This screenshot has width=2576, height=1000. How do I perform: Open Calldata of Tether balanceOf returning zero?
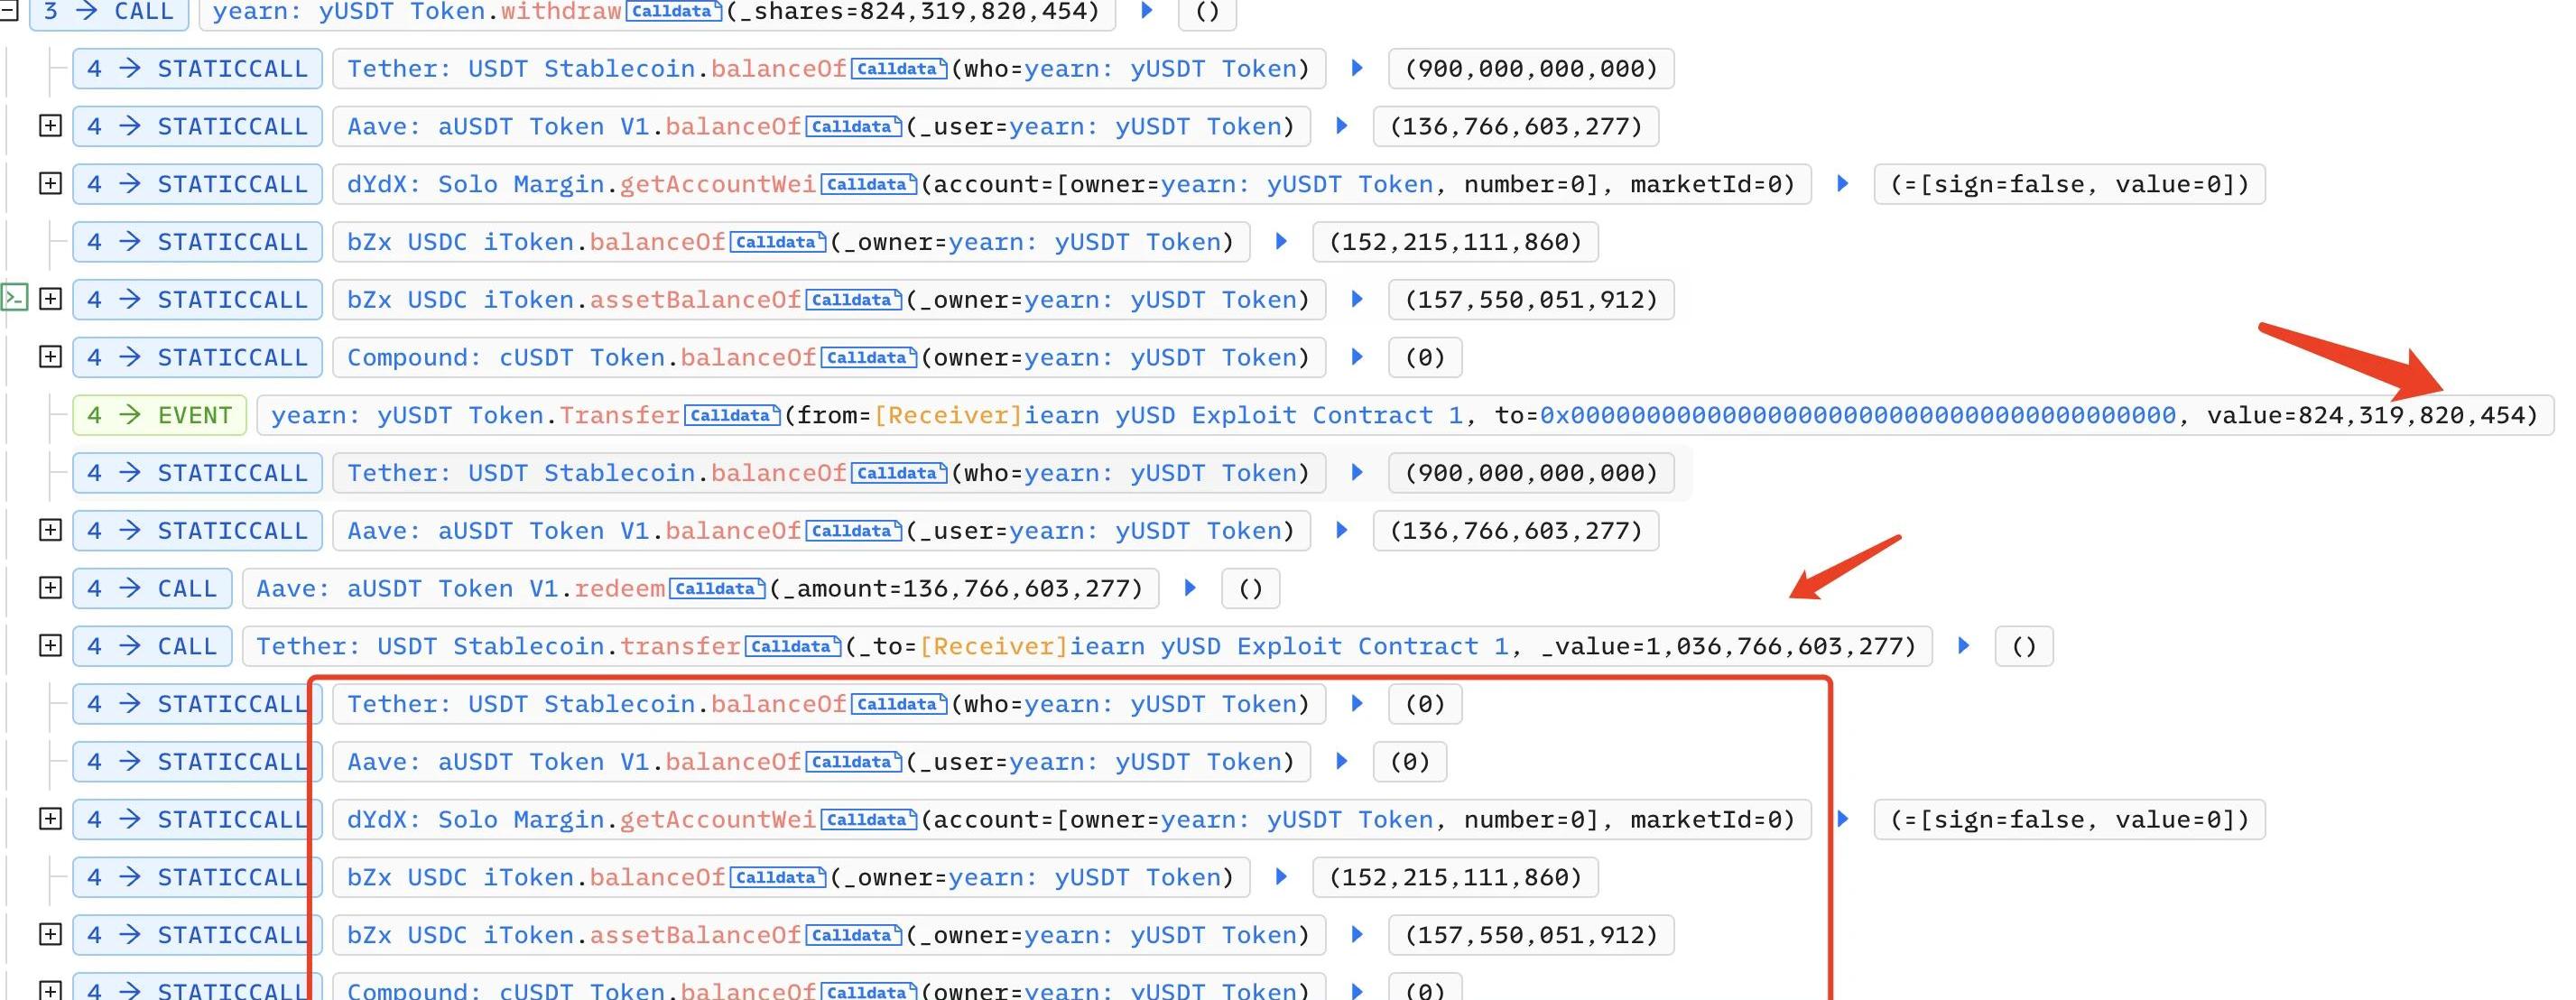coord(898,704)
